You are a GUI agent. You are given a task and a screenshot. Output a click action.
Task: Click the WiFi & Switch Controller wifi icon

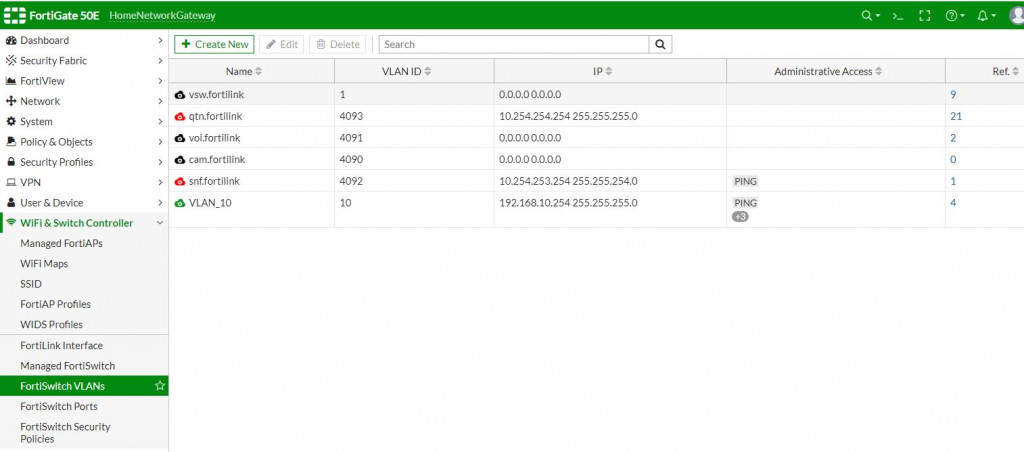pos(10,223)
